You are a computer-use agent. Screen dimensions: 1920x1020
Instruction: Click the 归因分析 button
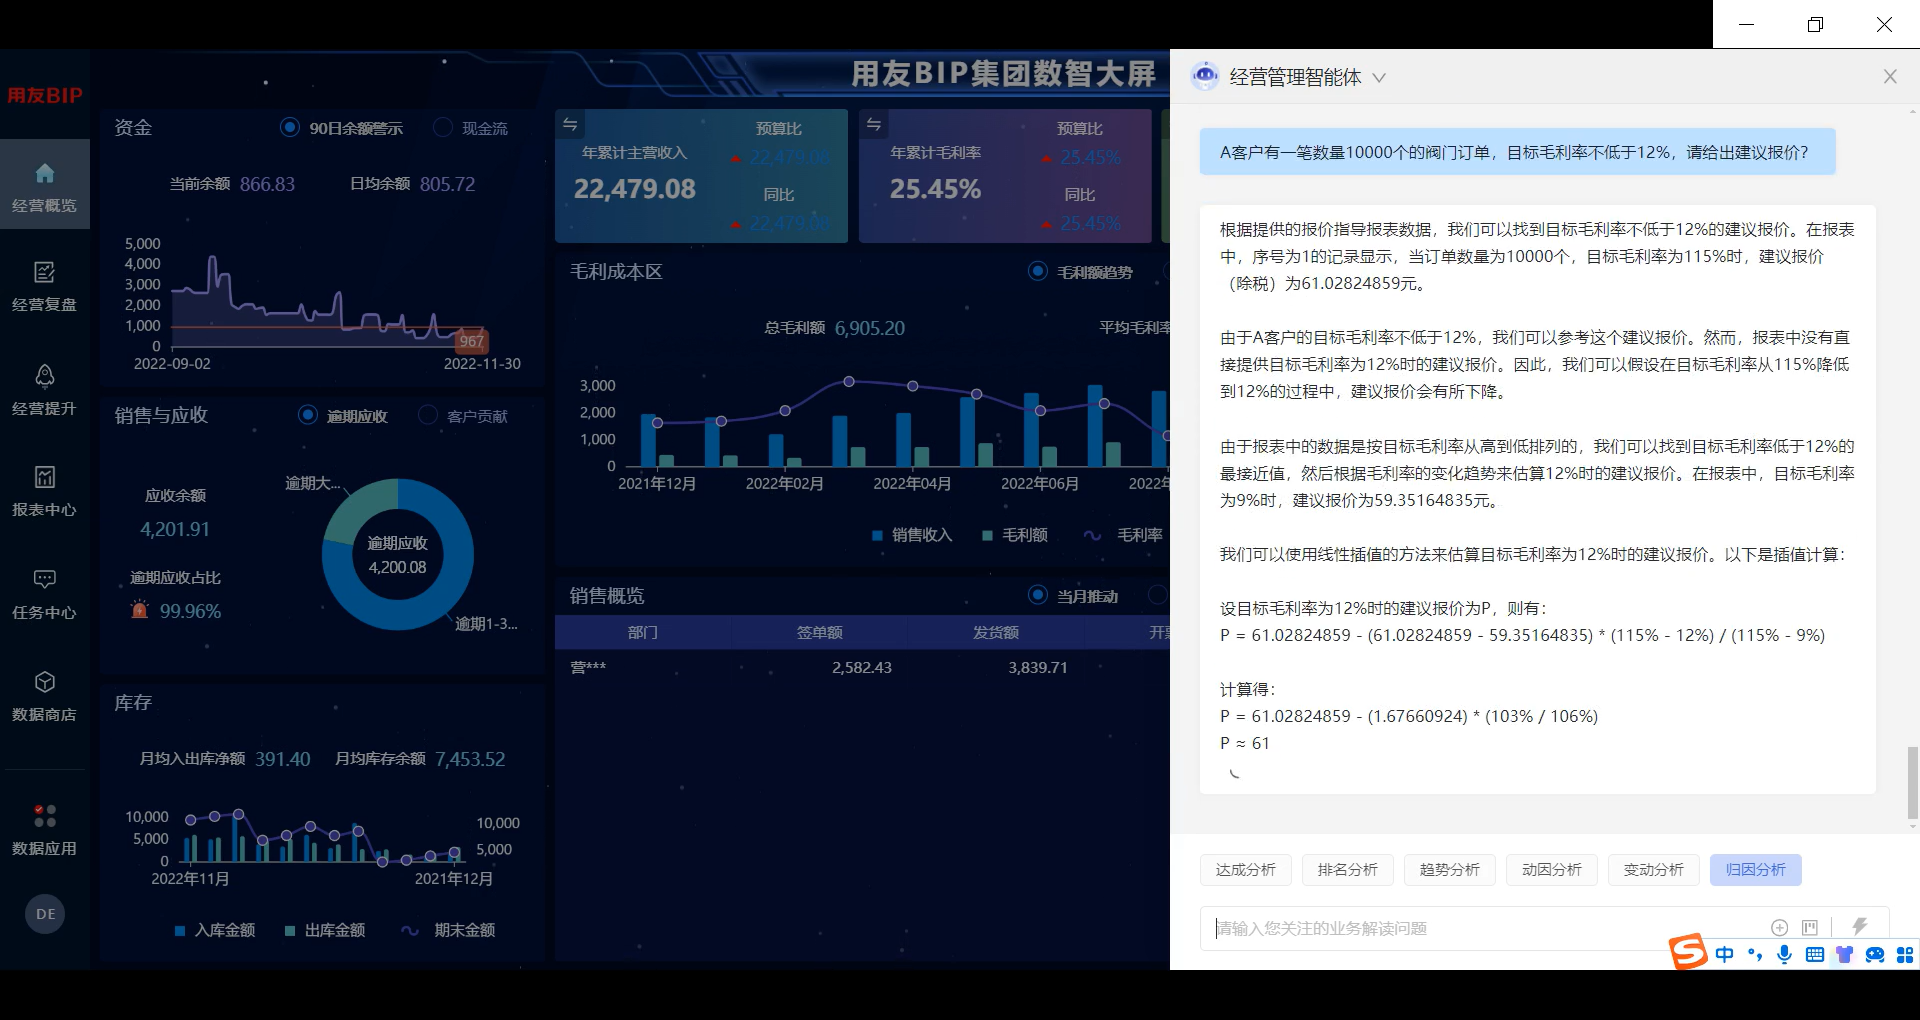click(x=1755, y=870)
